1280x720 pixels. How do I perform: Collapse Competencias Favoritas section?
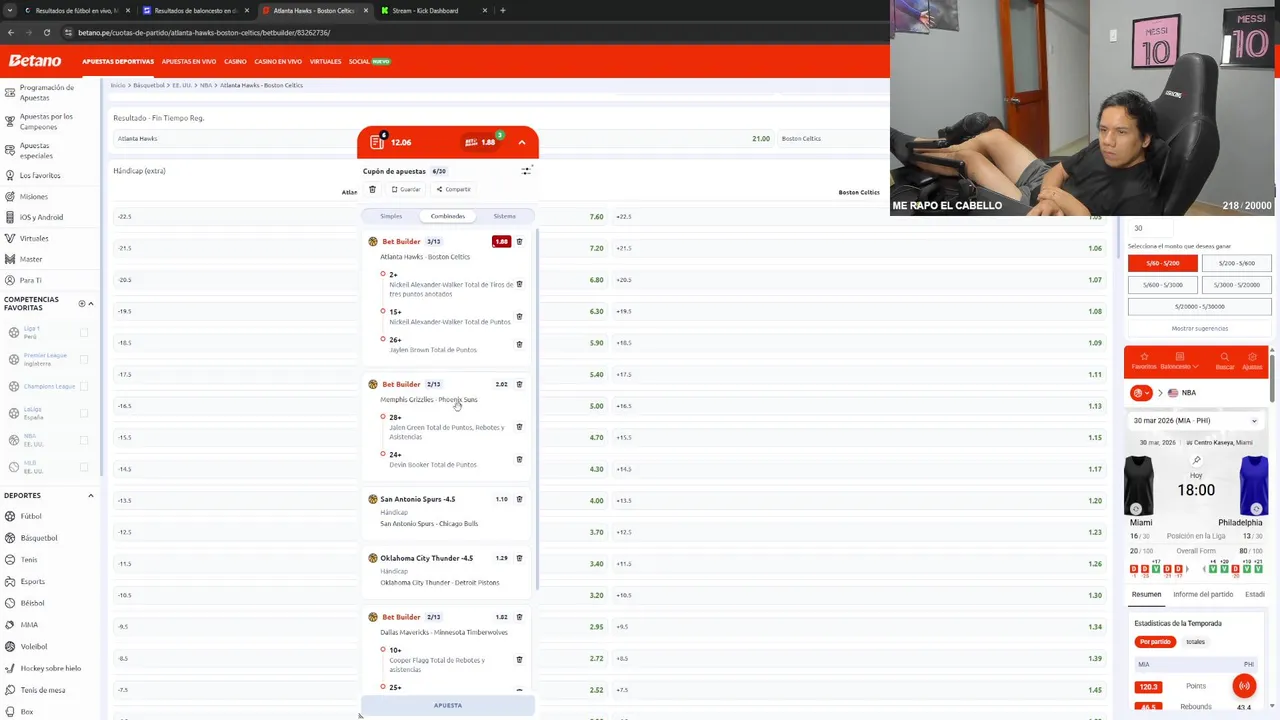click(91, 303)
